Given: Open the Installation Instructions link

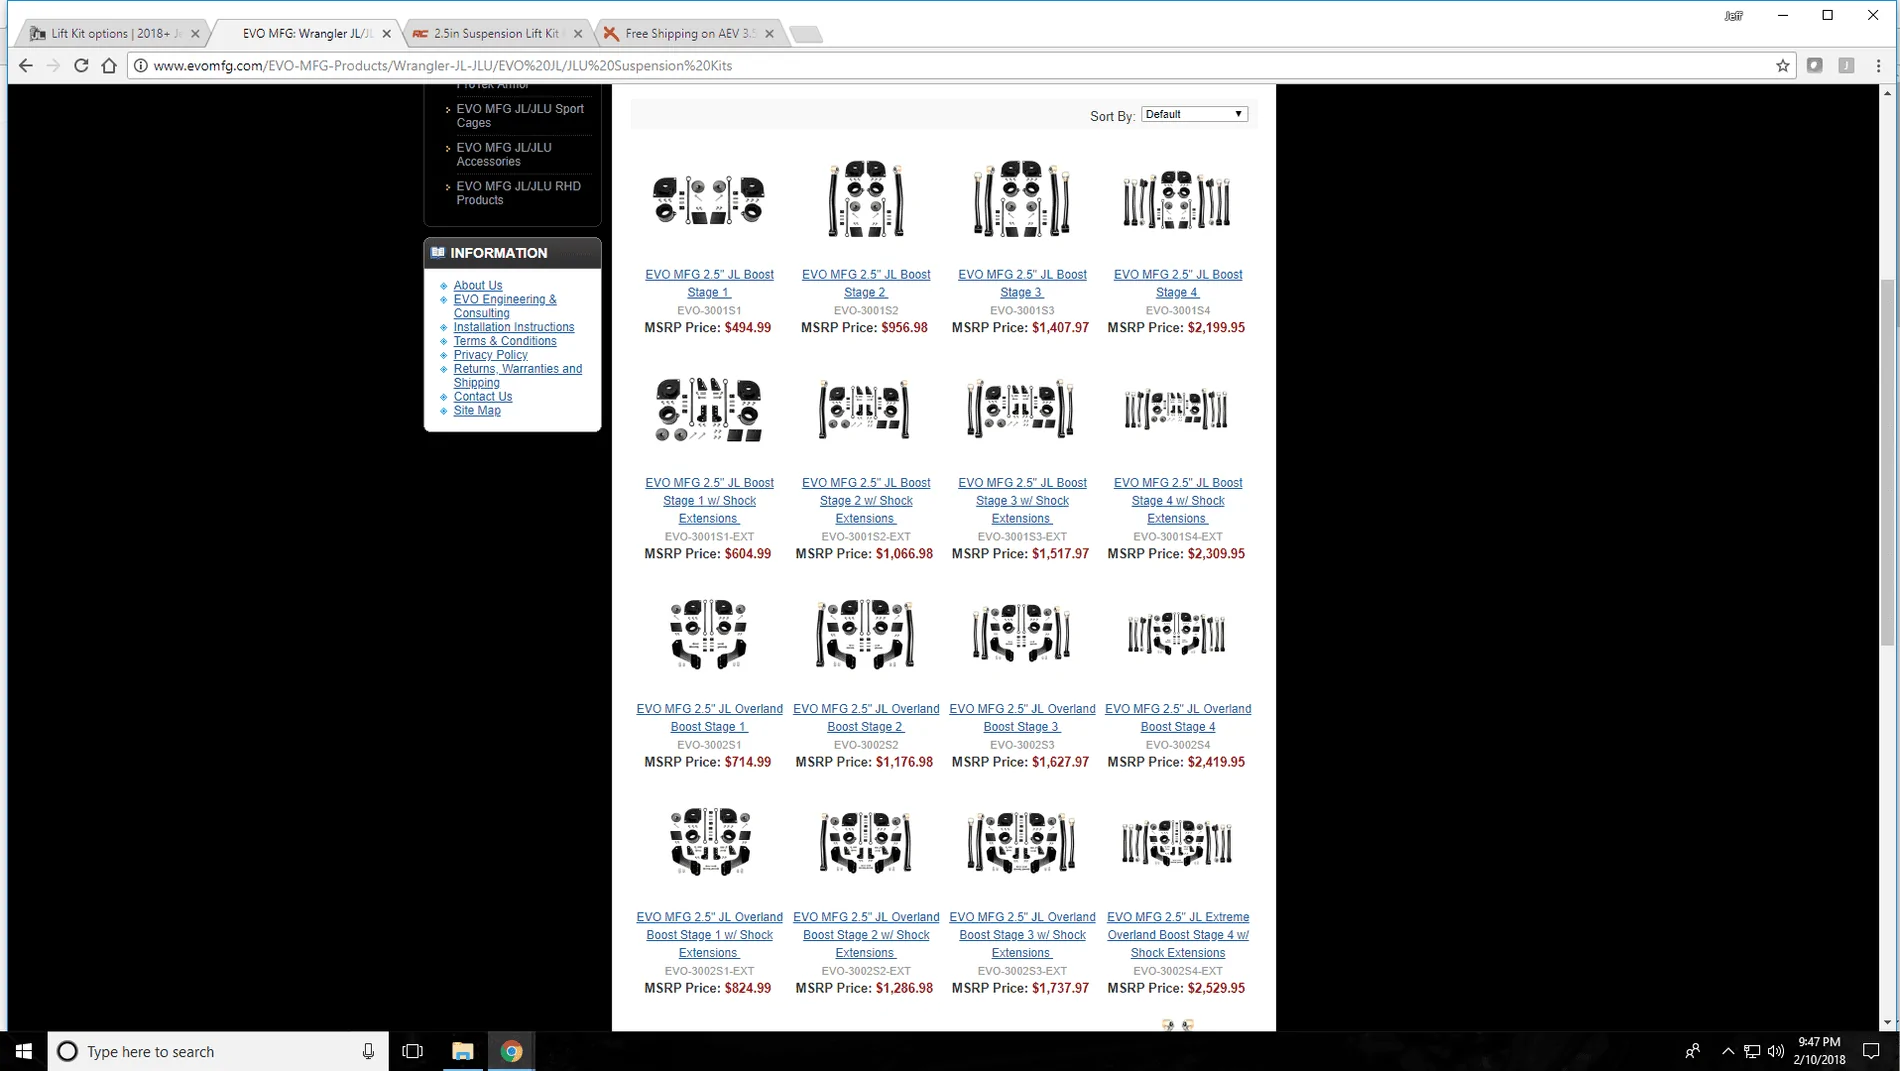Looking at the screenshot, I should pos(514,327).
